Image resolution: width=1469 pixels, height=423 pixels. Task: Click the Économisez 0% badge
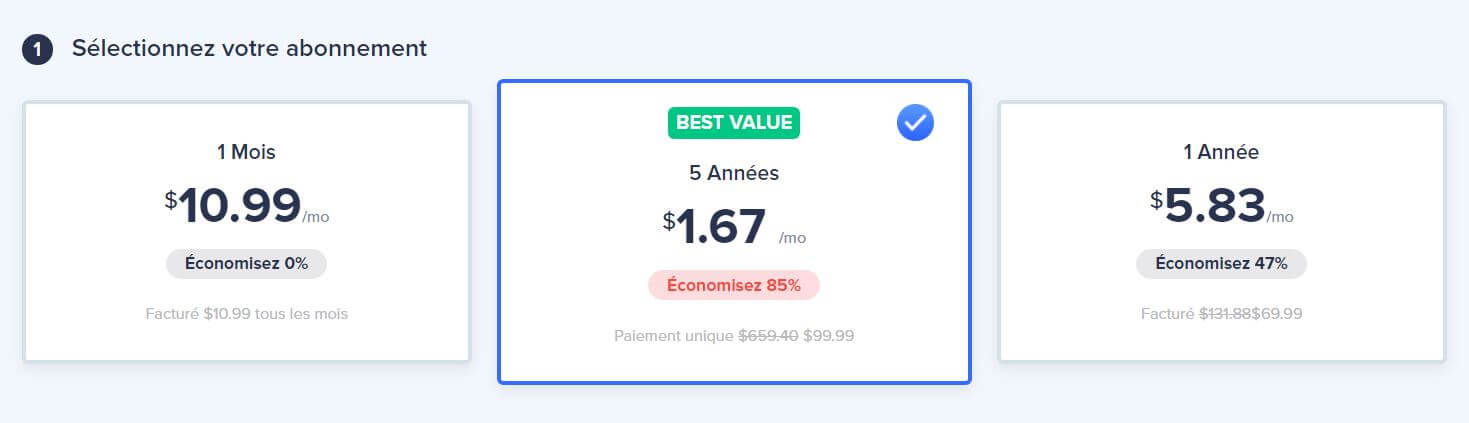click(246, 264)
